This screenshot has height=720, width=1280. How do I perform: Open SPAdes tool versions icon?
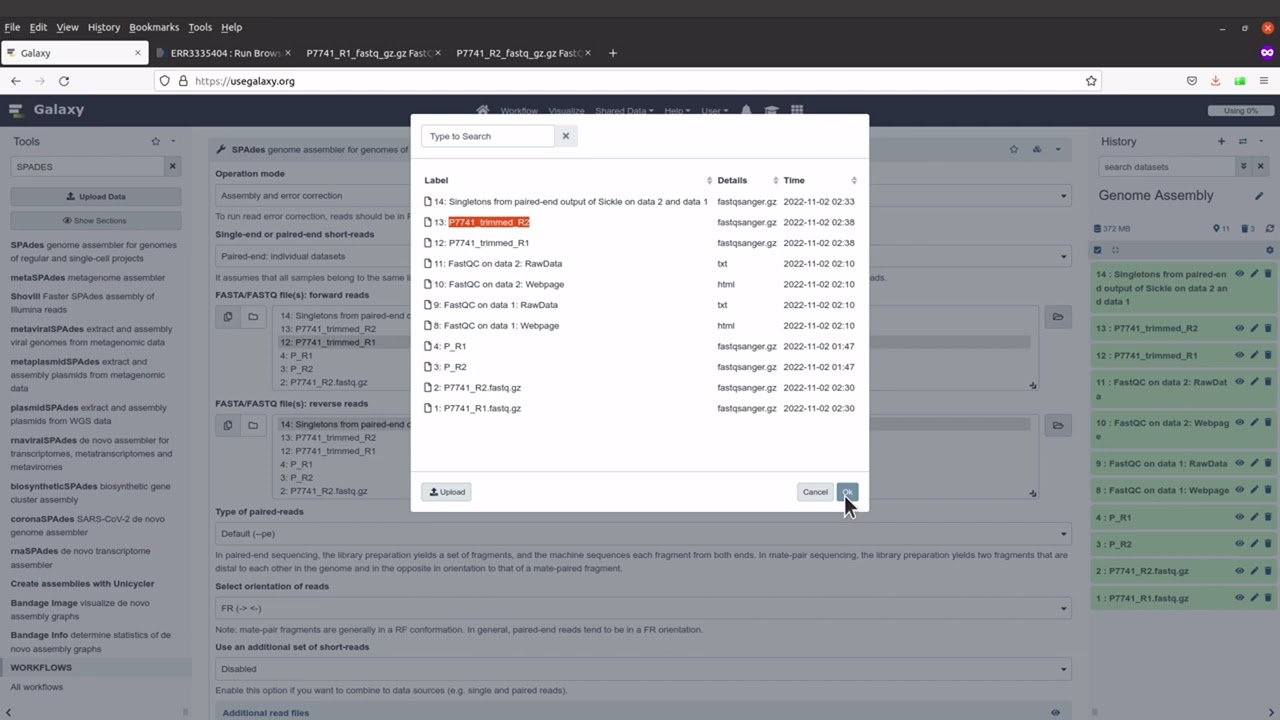(x=1037, y=149)
